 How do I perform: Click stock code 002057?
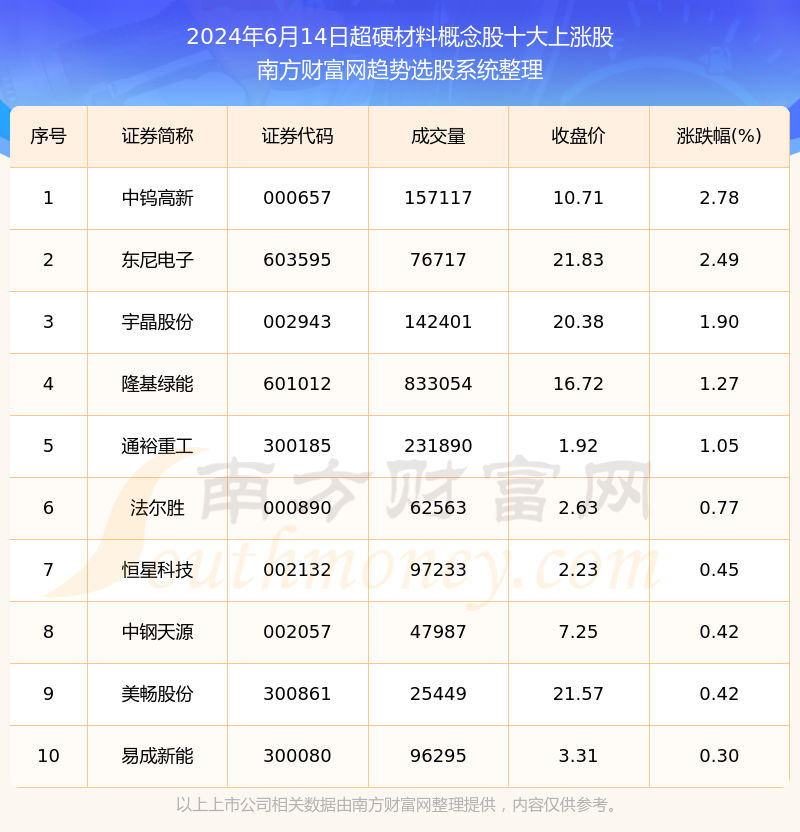297,632
